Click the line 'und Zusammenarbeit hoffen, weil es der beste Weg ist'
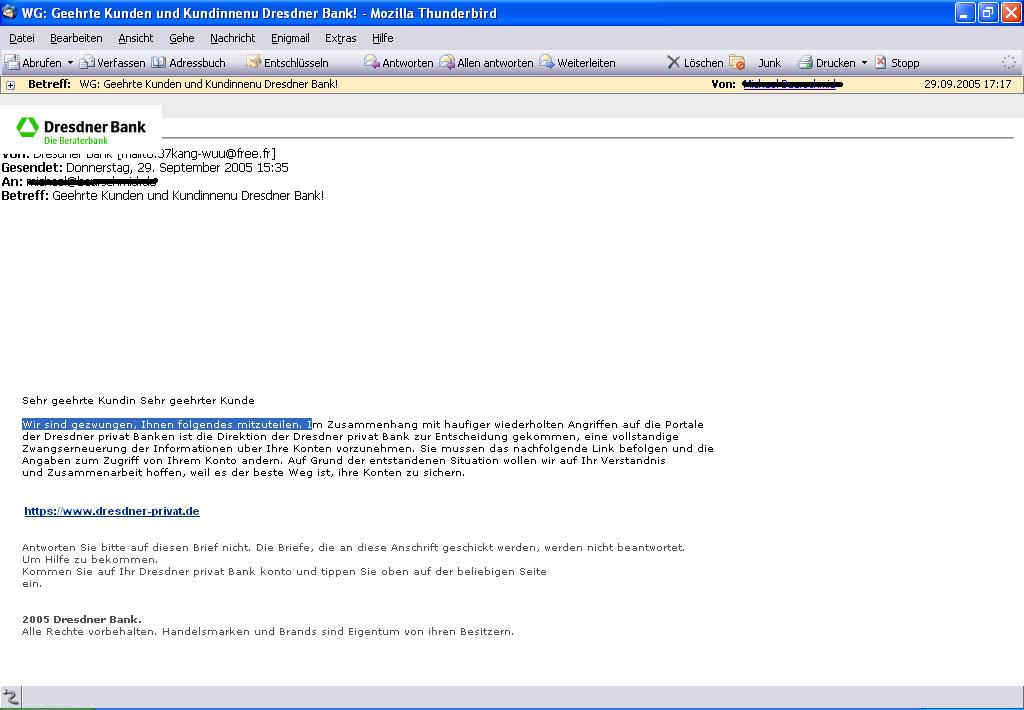1024x710 pixels. 244,473
